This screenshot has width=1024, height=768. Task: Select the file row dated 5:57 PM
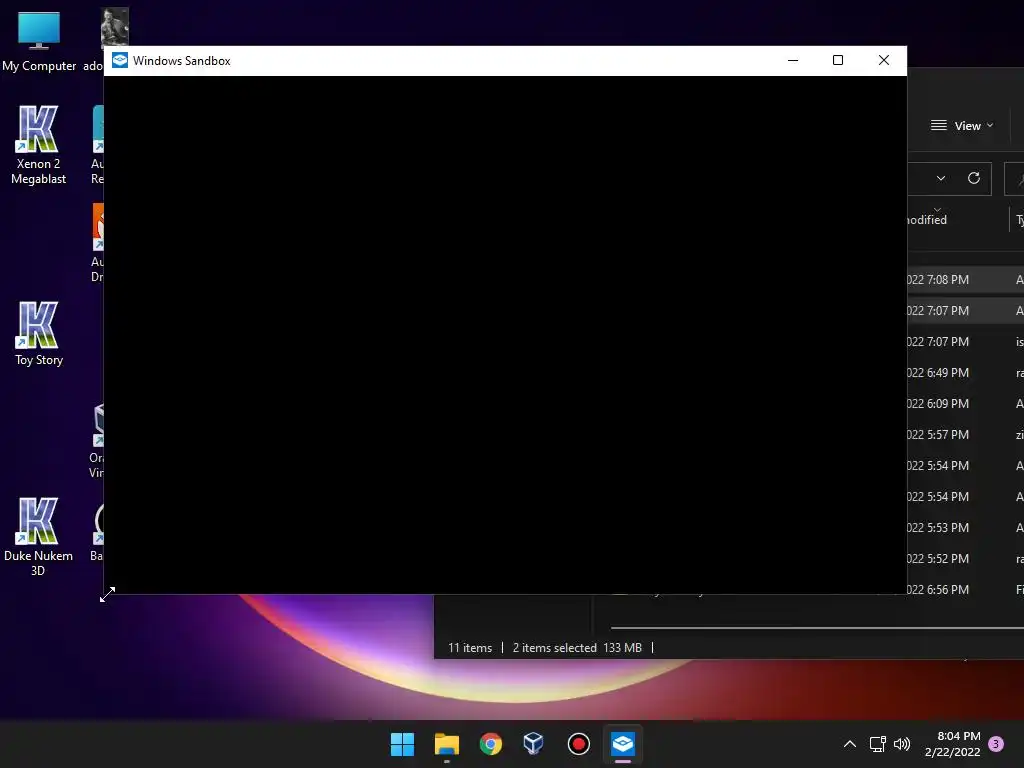pyautogui.click(x=965, y=435)
